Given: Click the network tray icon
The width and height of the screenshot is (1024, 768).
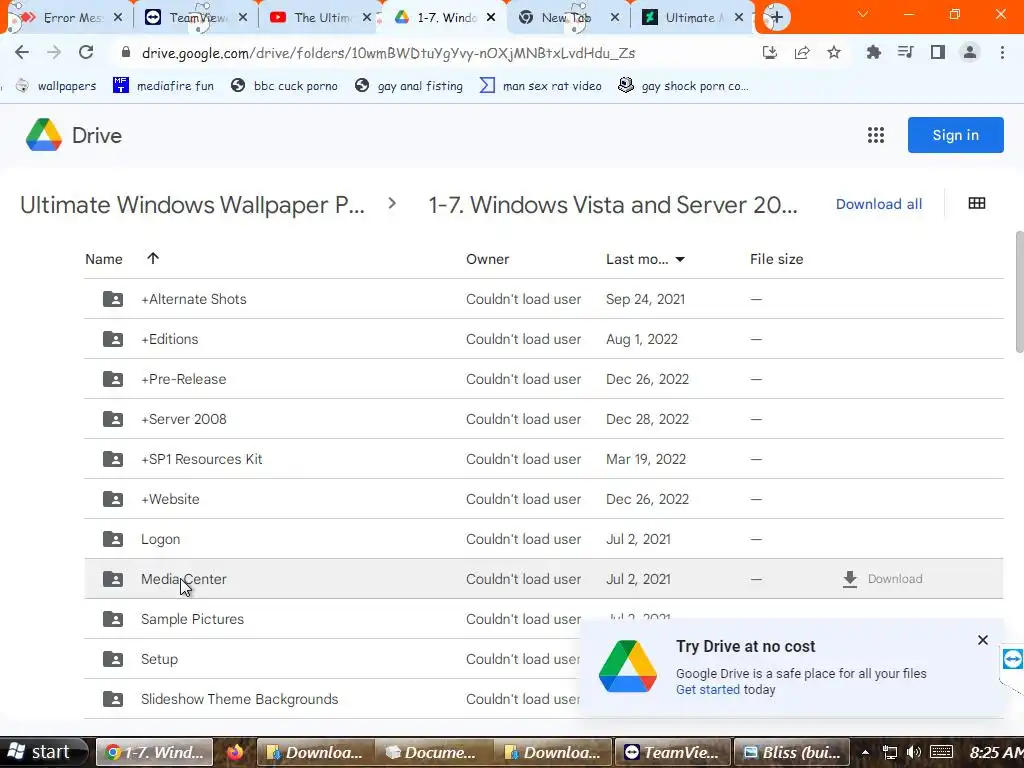Looking at the screenshot, I should pyautogui.click(x=889, y=752).
